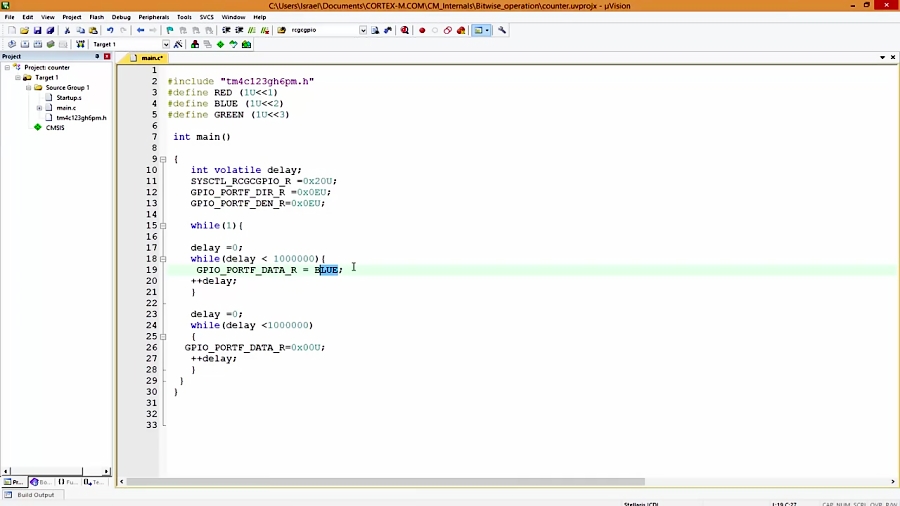Click the Cut scissors icon
This screenshot has height=506, width=900.
click(x=67, y=31)
